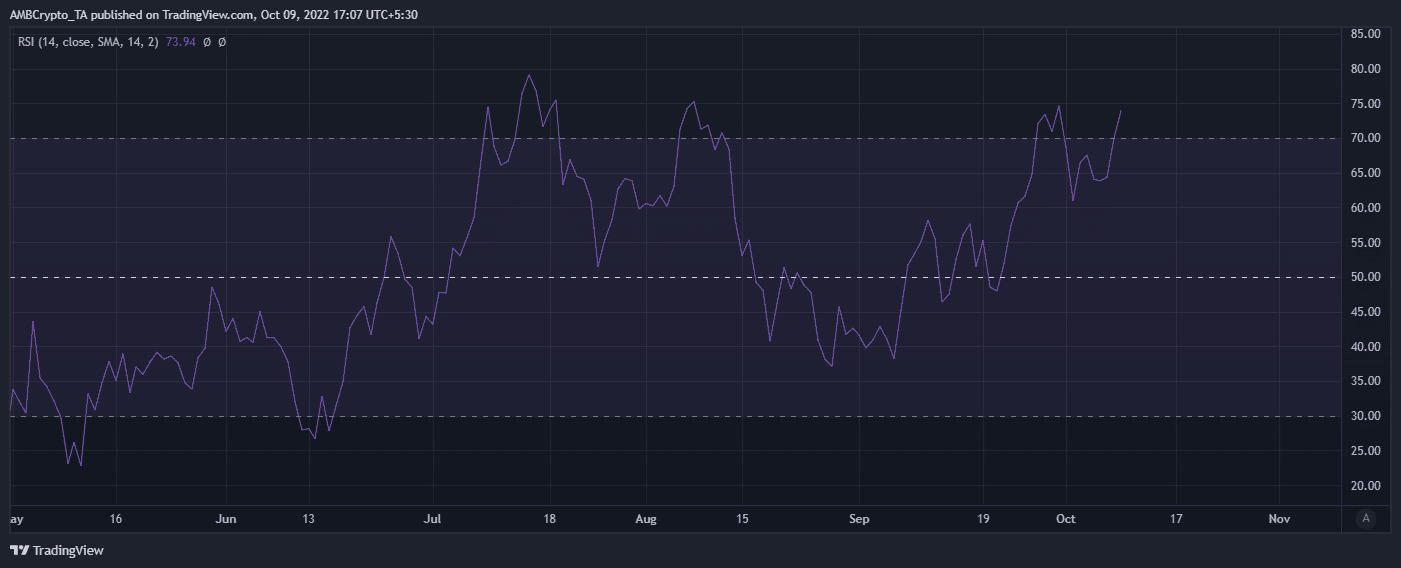
Task: Select the 50.00 price axis label
Action: pos(1366,277)
